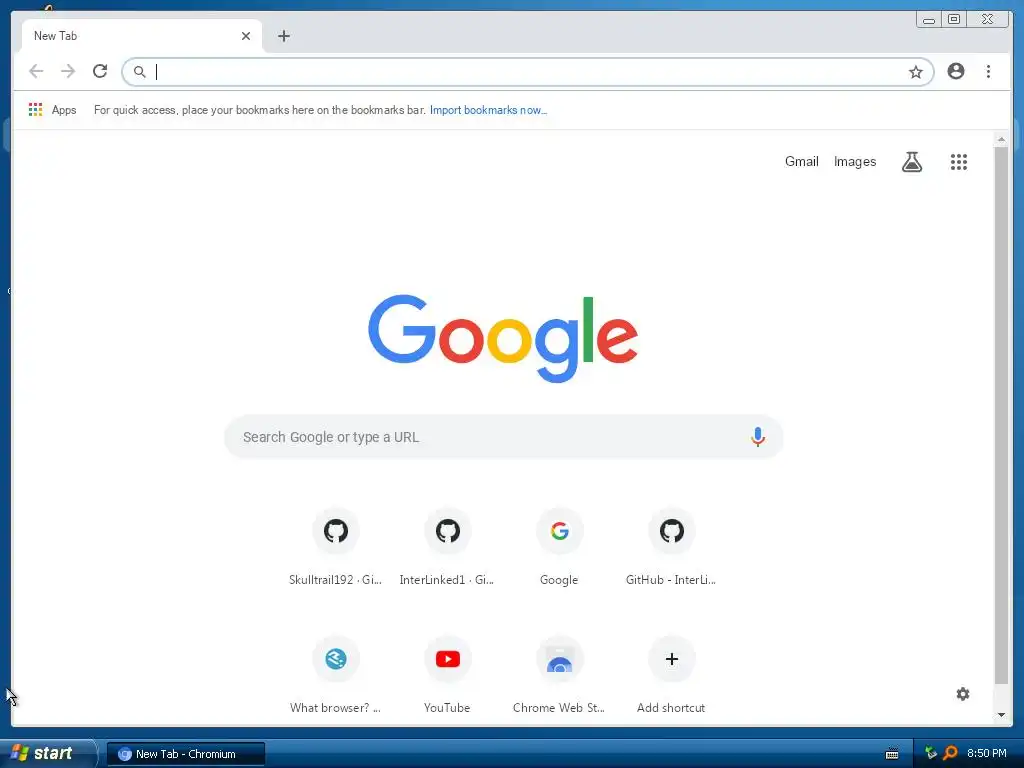Open a new tab with the plus button
1024x768 pixels.
pyautogui.click(x=283, y=36)
